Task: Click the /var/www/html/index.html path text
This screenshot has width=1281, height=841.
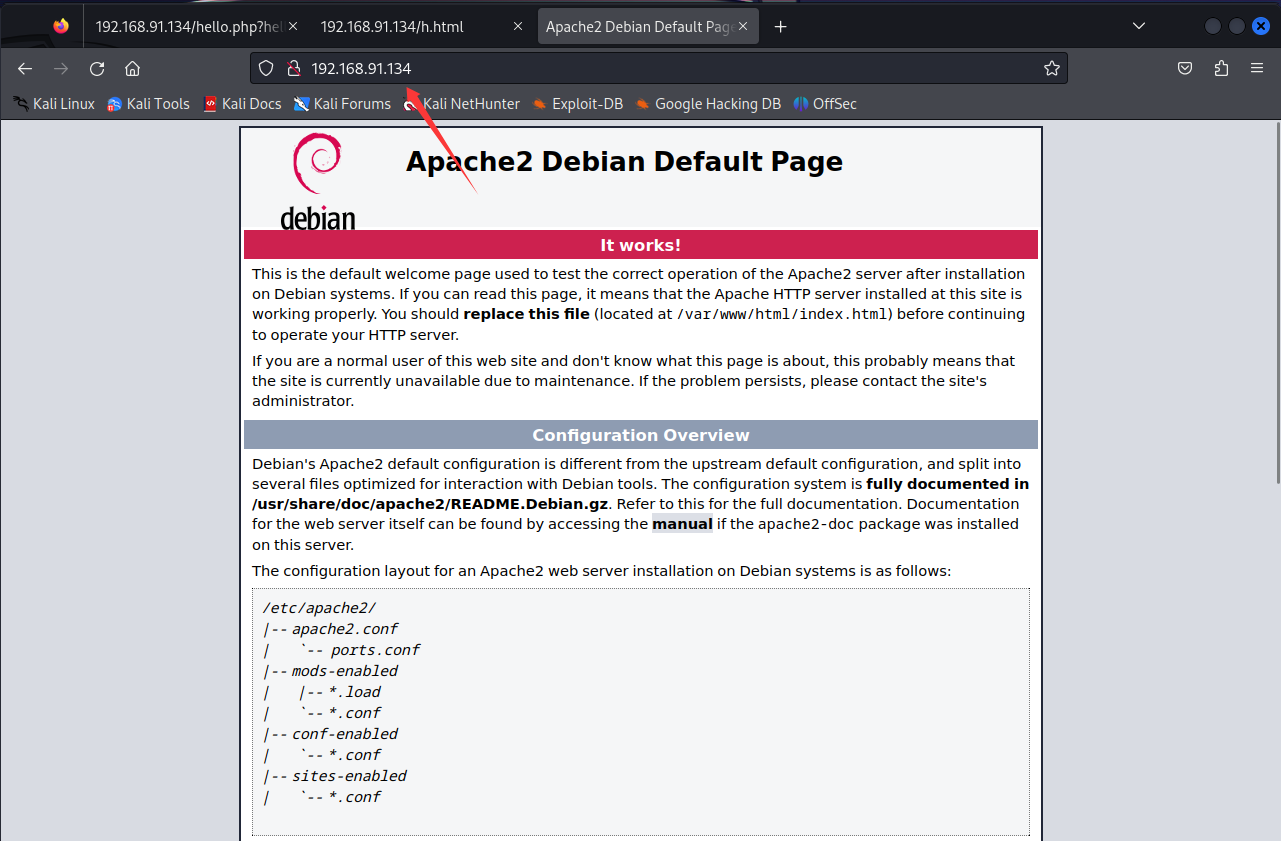Action: tap(783, 314)
